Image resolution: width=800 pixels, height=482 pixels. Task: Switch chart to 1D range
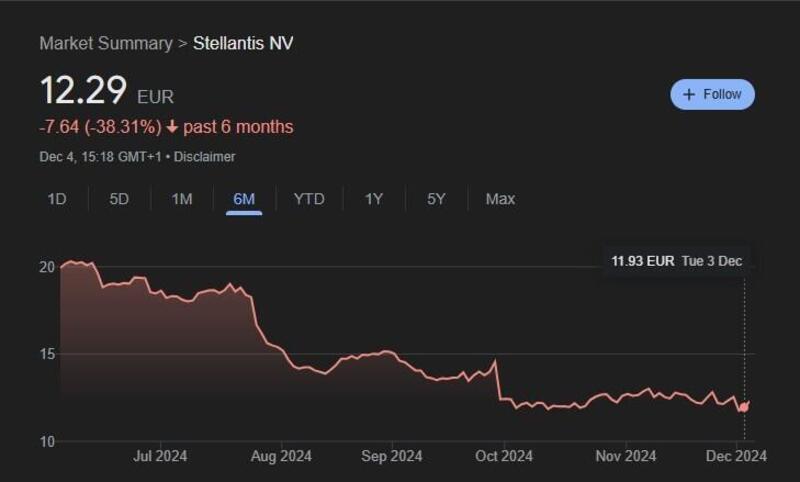(x=57, y=199)
